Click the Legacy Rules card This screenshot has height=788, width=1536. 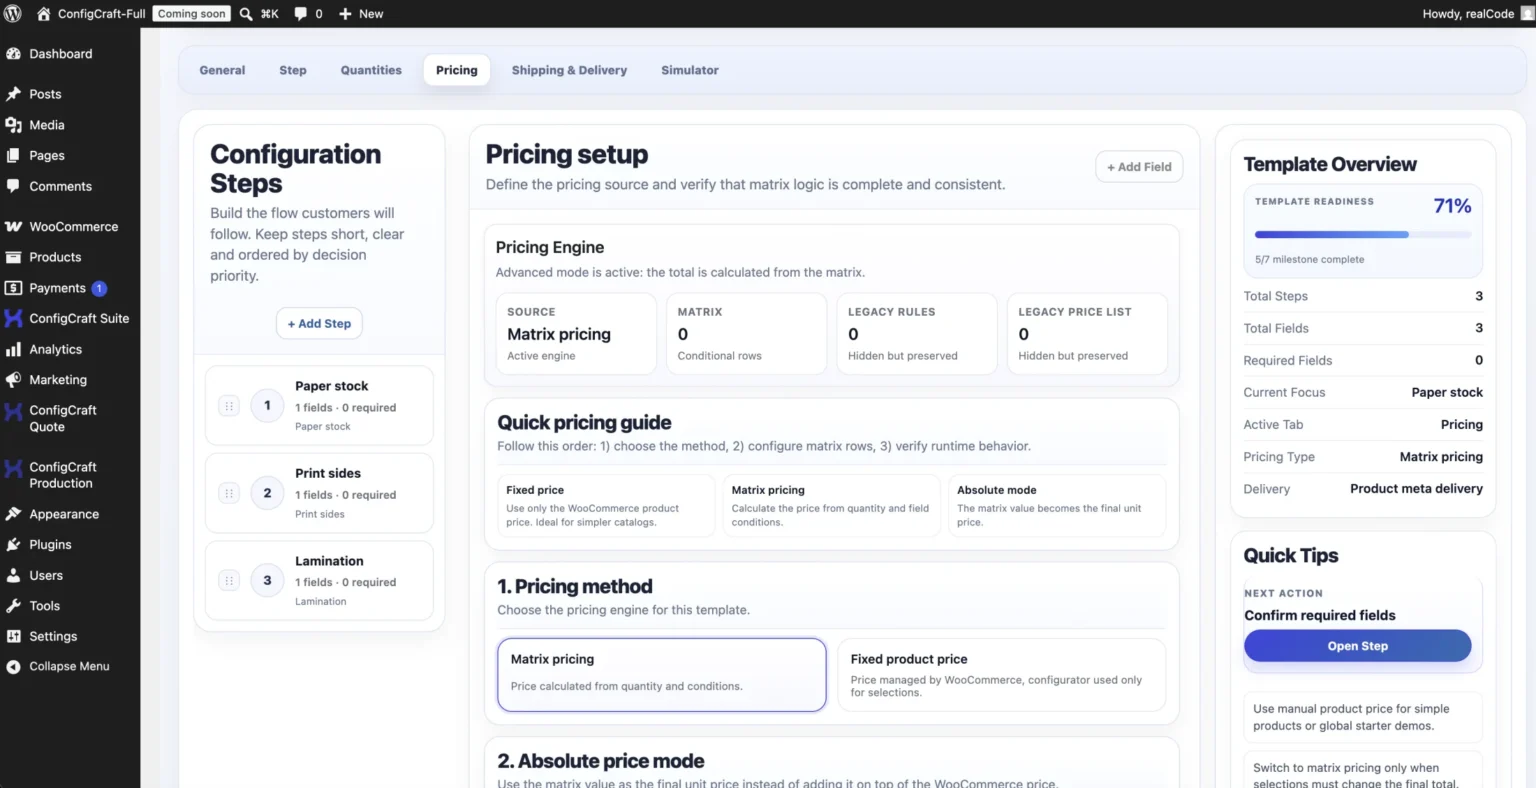click(x=917, y=334)
